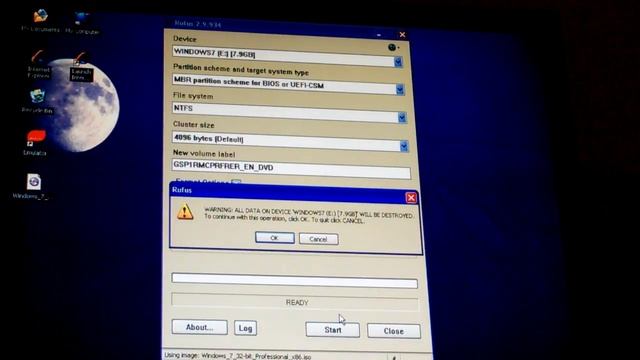Click the 'Partition scheme and target system type' label
This screenshot has height=360, width=640.
[241, 70]
